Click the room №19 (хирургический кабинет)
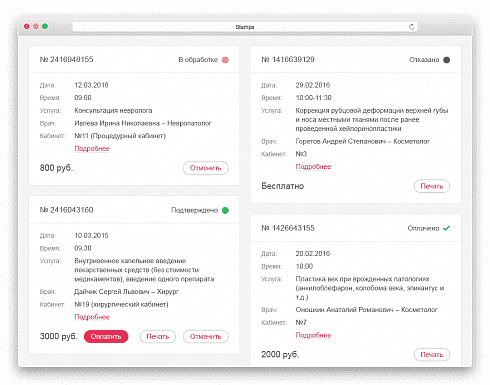This screenshot has width=490, height=385. 121,304
